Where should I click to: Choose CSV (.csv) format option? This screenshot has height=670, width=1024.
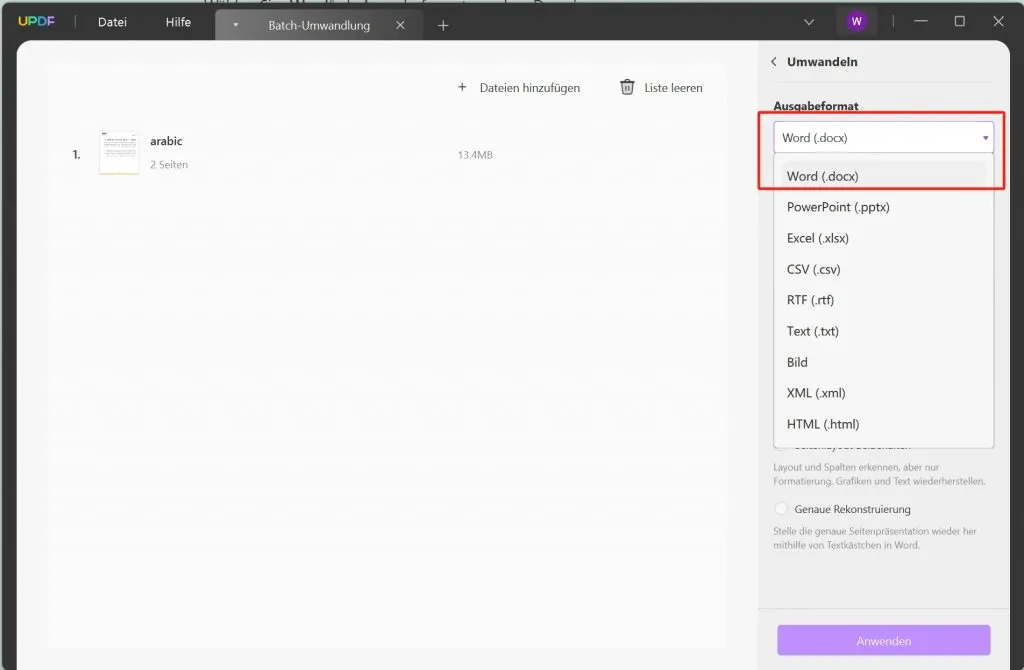[x=883, y=269]
